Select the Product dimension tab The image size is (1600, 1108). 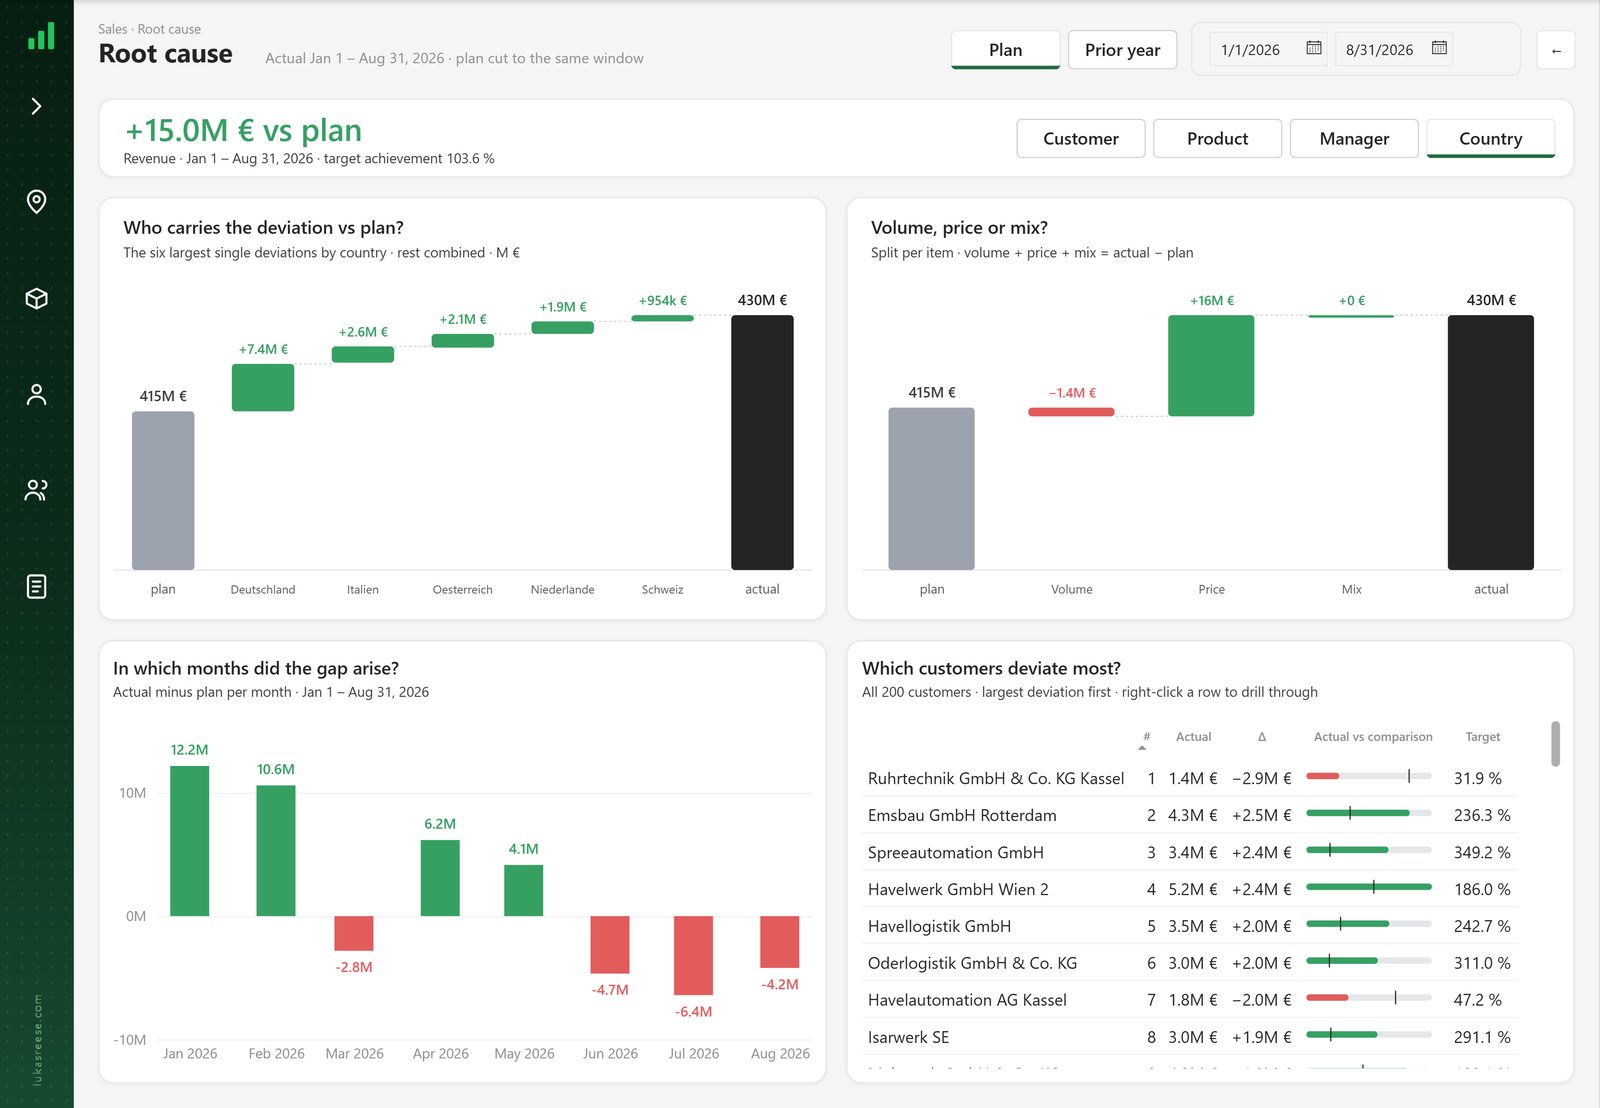(x=1217, y=139)
